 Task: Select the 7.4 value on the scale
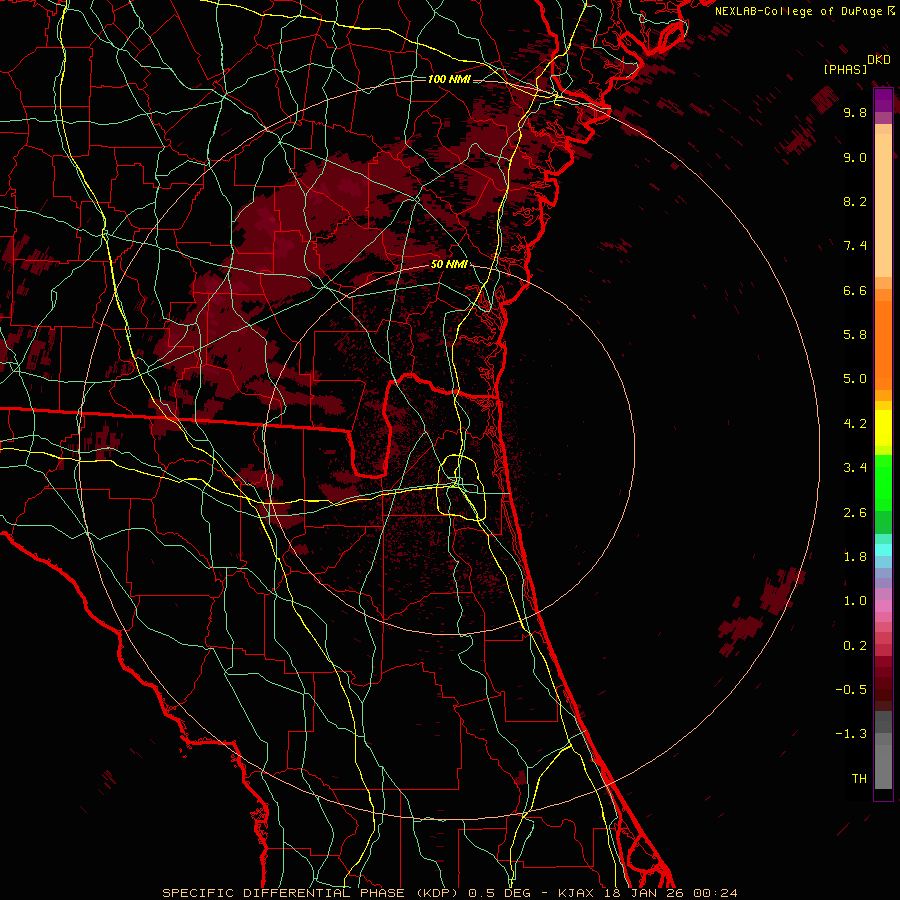[x=855, y=246]
